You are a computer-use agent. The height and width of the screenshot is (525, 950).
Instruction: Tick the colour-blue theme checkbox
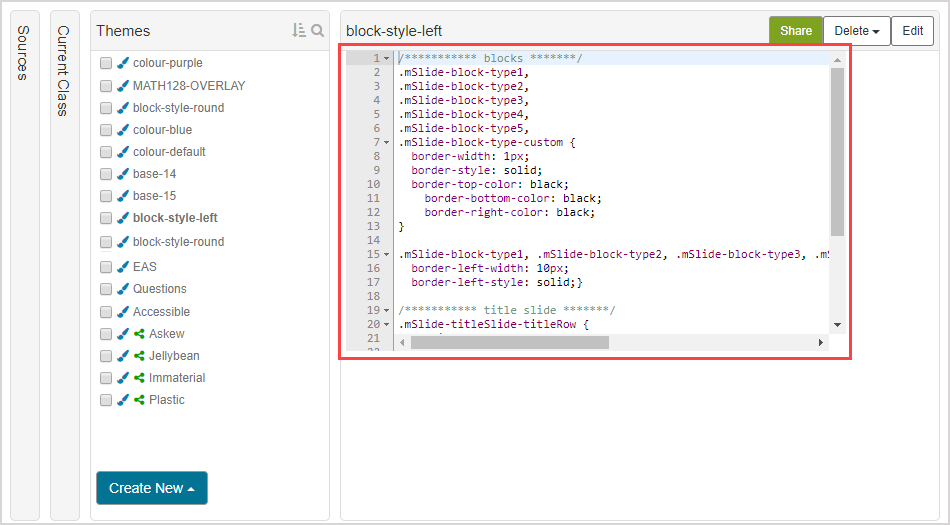click(x=106, y=130)
